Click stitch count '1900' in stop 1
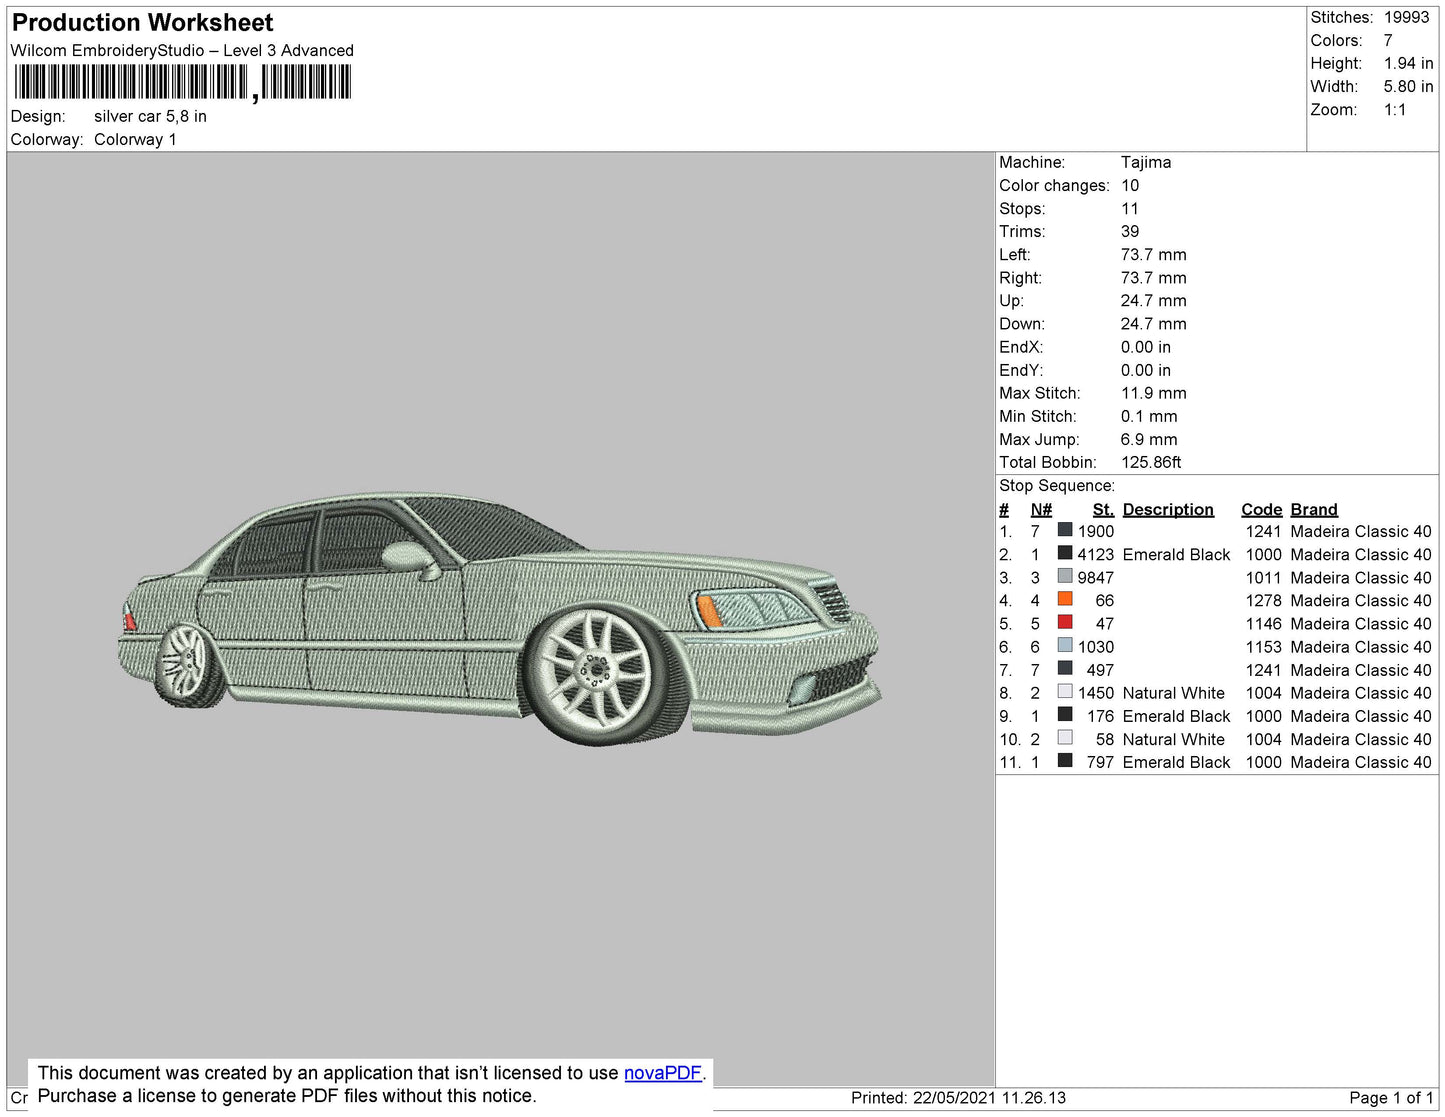The width and height of the screenshot is (1445, 1117). coord(1096,531)
